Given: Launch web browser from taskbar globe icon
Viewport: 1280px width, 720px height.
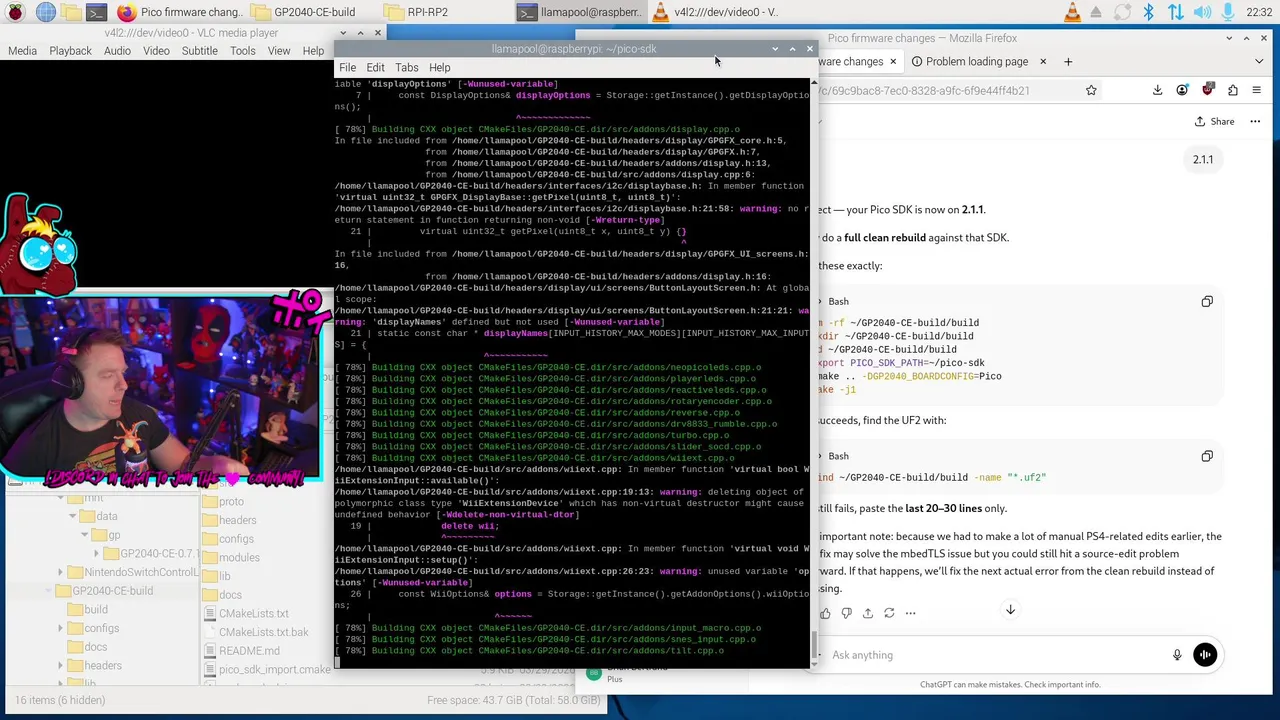Looking at the screenshot, I should 45,12.
